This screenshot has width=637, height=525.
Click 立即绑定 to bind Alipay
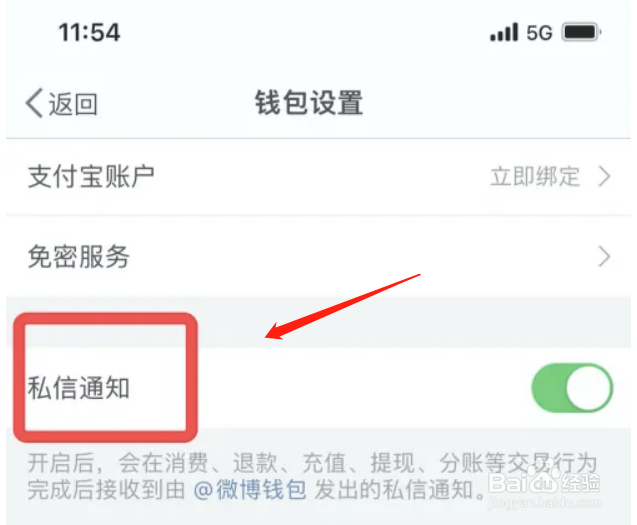click(535, 176)
